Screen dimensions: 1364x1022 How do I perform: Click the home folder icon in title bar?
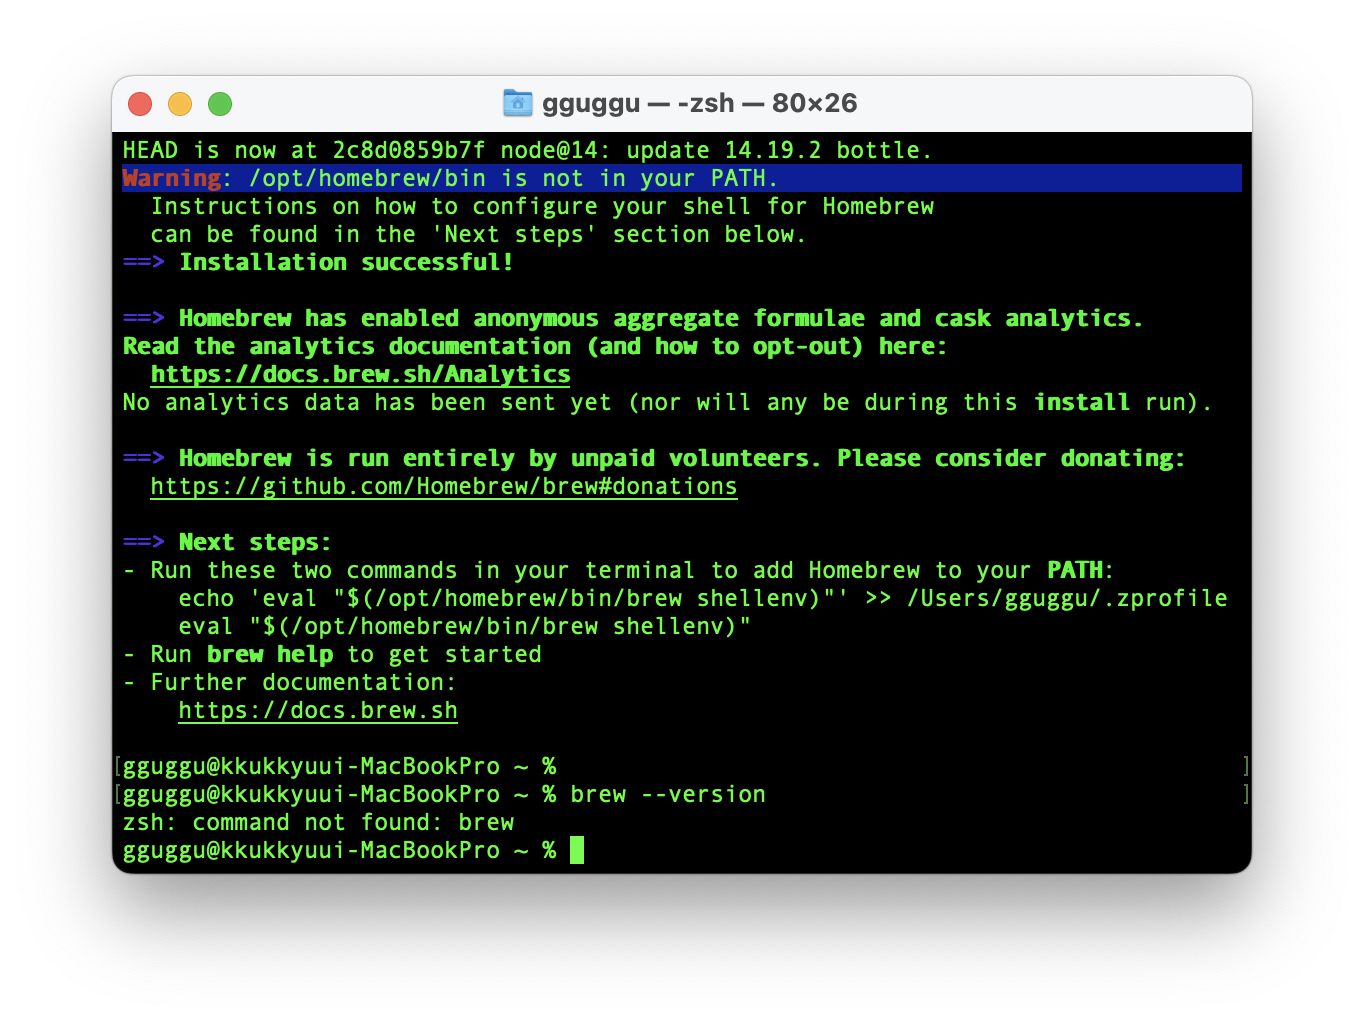[517, 103]
